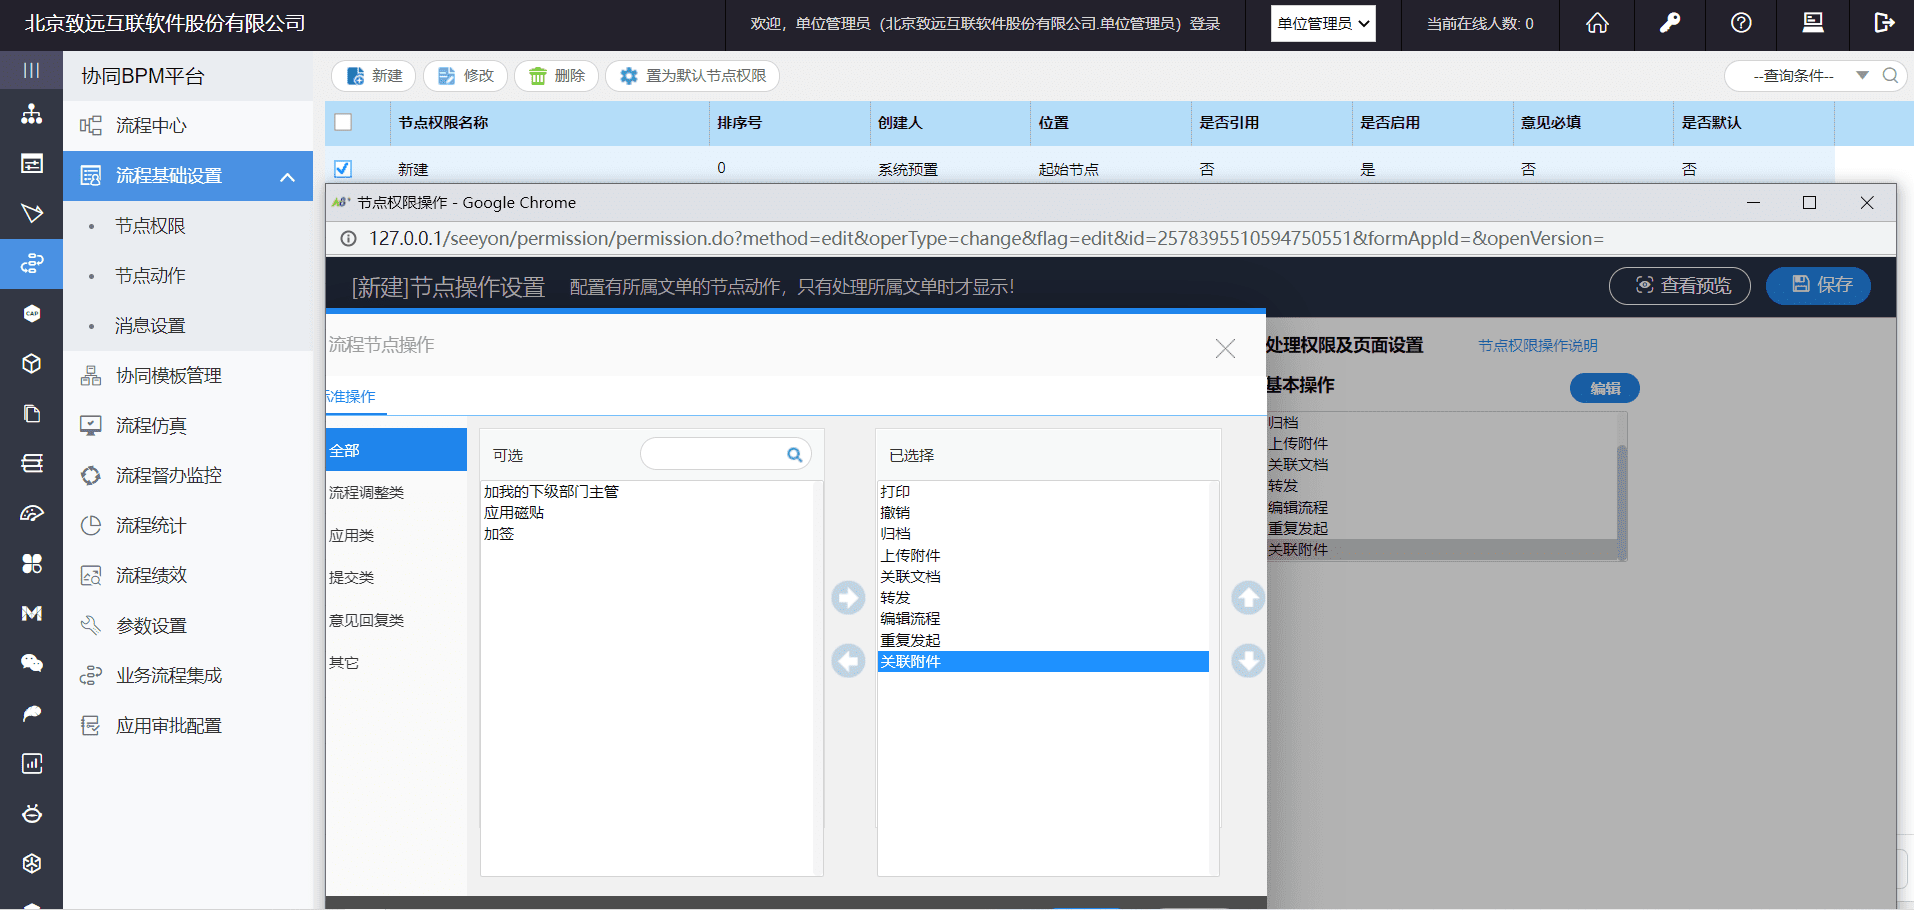1914x910 pixels.
Task: Check the select-all checkbox in table header
Action: [343, 122]
